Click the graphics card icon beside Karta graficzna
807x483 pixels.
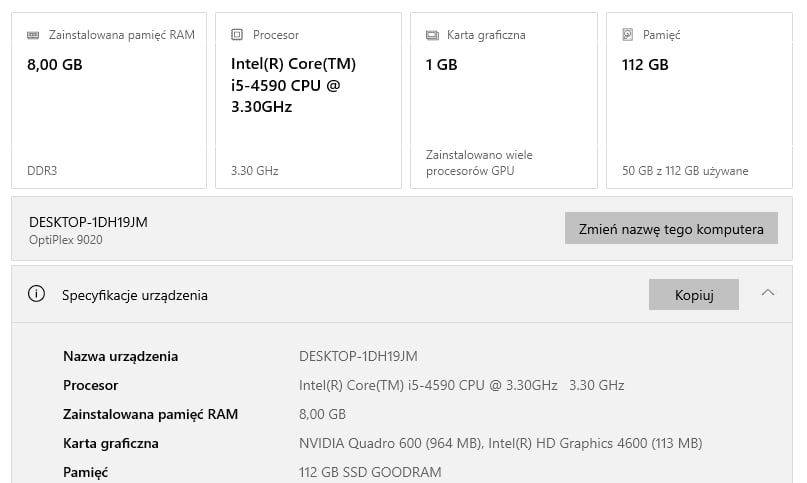[432, 35]
